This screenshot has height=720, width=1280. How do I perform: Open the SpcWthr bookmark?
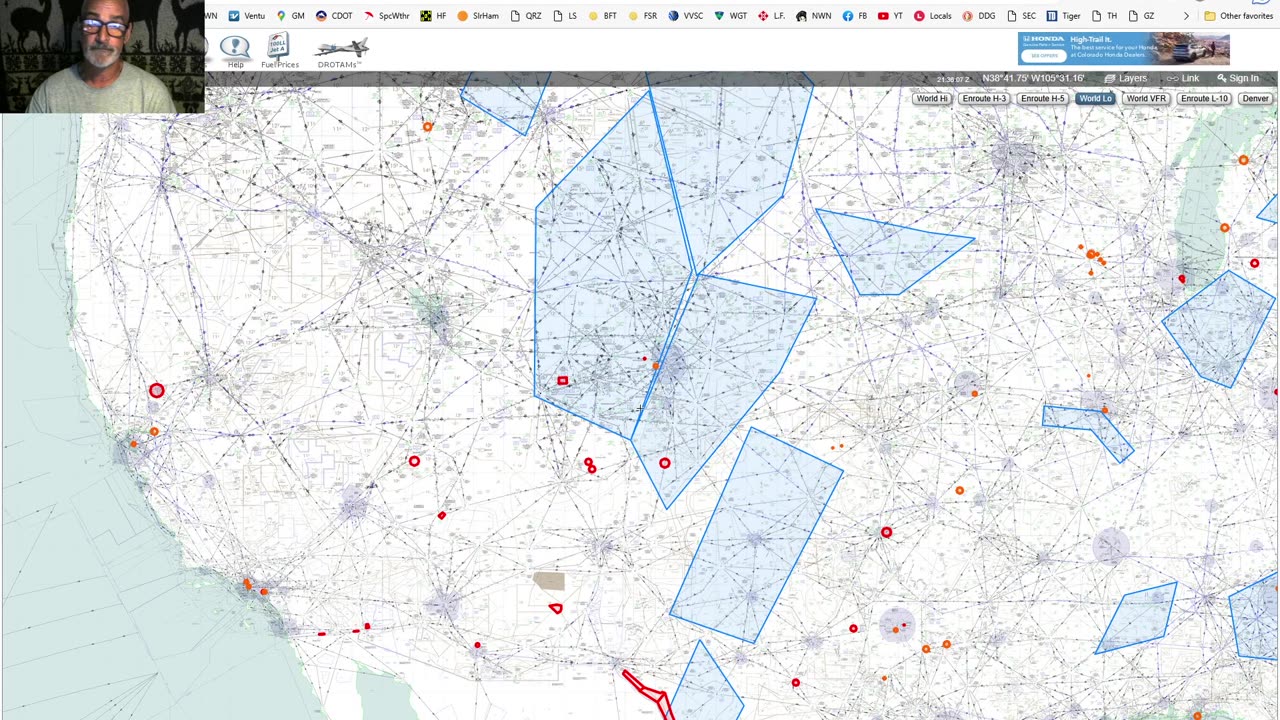click(386, 16)
